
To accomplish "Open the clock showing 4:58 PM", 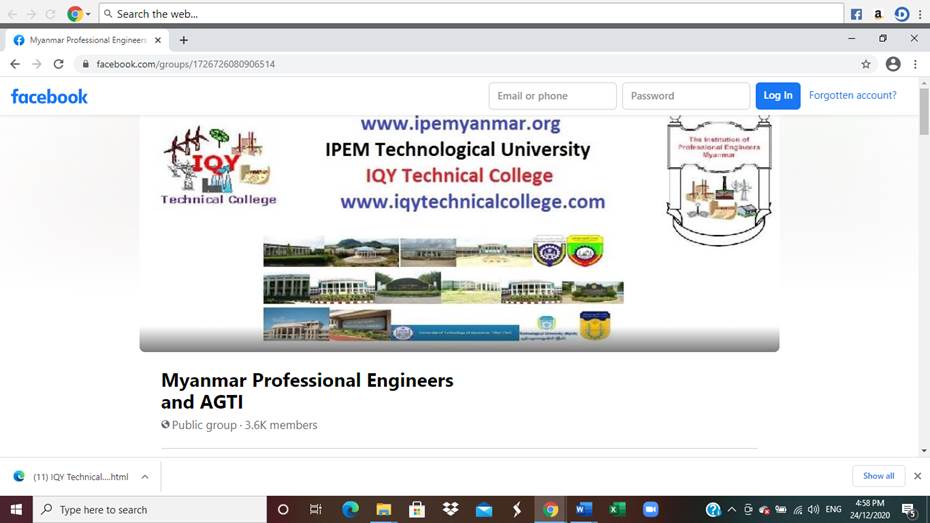I will [x=870, y=509].
